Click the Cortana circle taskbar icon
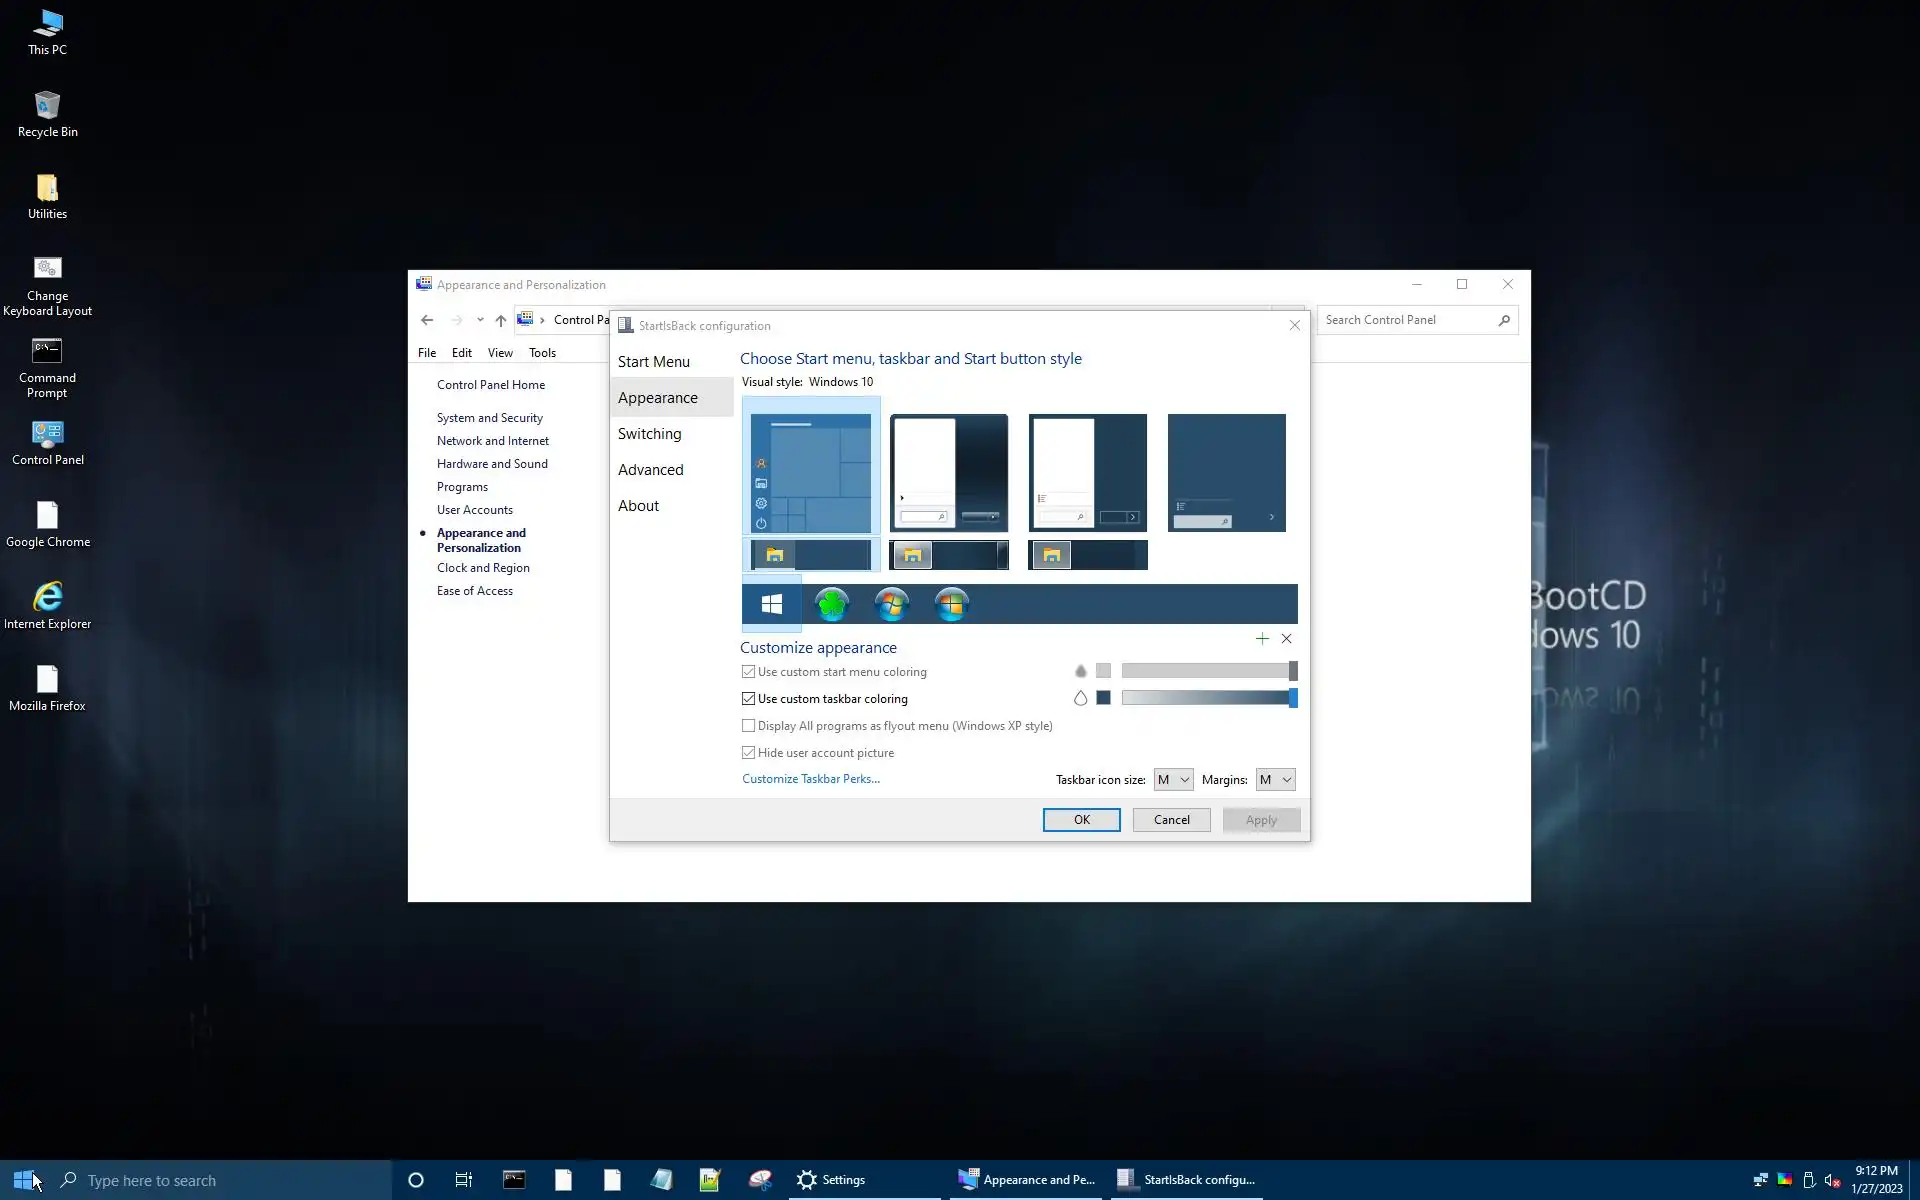This screenshot has width=1920, height=1200. tap(416, 1180)
